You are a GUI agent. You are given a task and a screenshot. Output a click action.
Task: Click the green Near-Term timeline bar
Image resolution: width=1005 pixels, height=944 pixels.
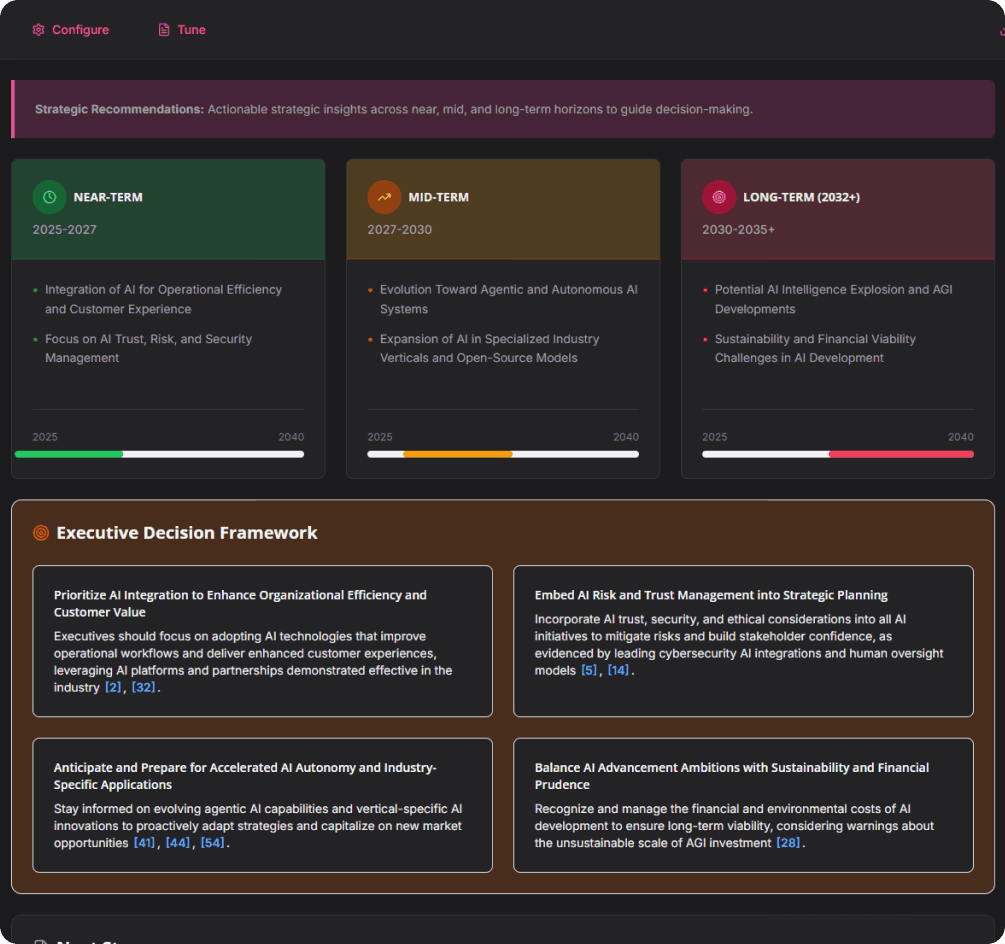click(x=69, y=454)
